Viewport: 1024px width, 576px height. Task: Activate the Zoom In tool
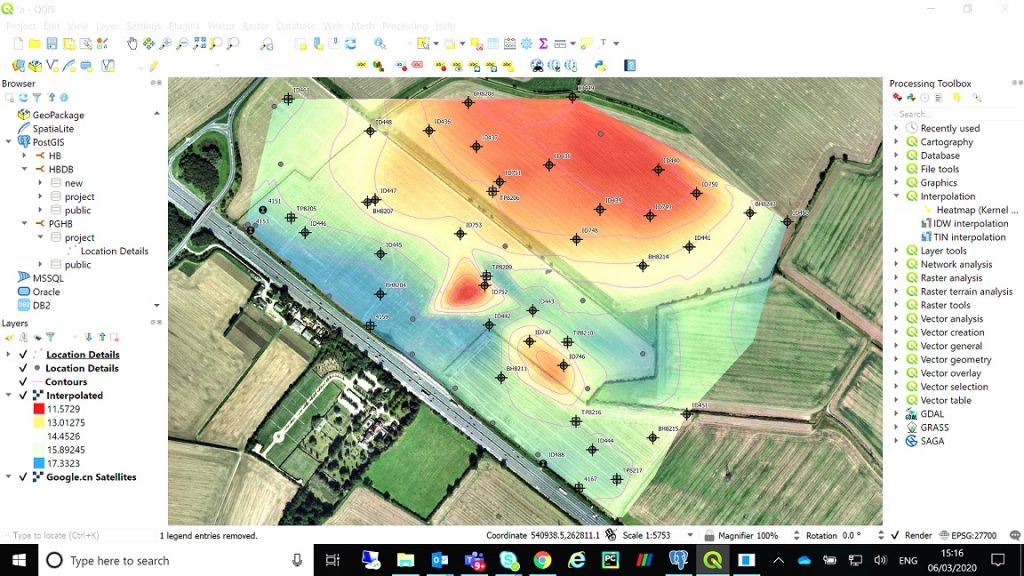[x=164, y=43]
